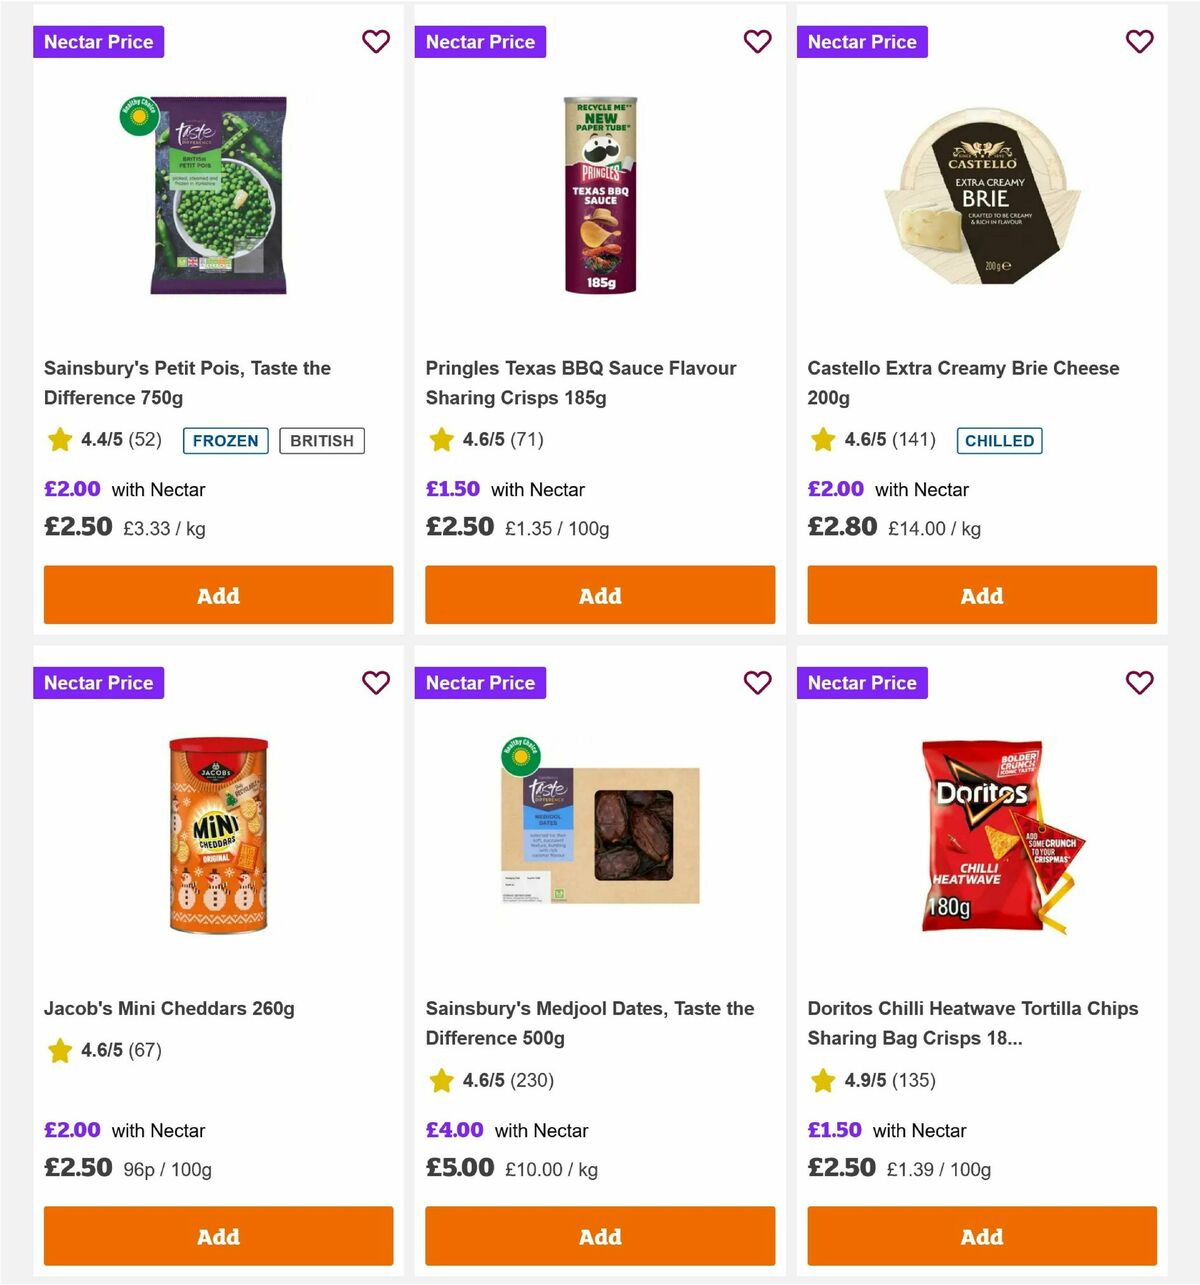1200x1285 pixels.
Task: Add Sainsbury's Petit Pois to basket
Action: pyautogui.click(x=218, y=595)
